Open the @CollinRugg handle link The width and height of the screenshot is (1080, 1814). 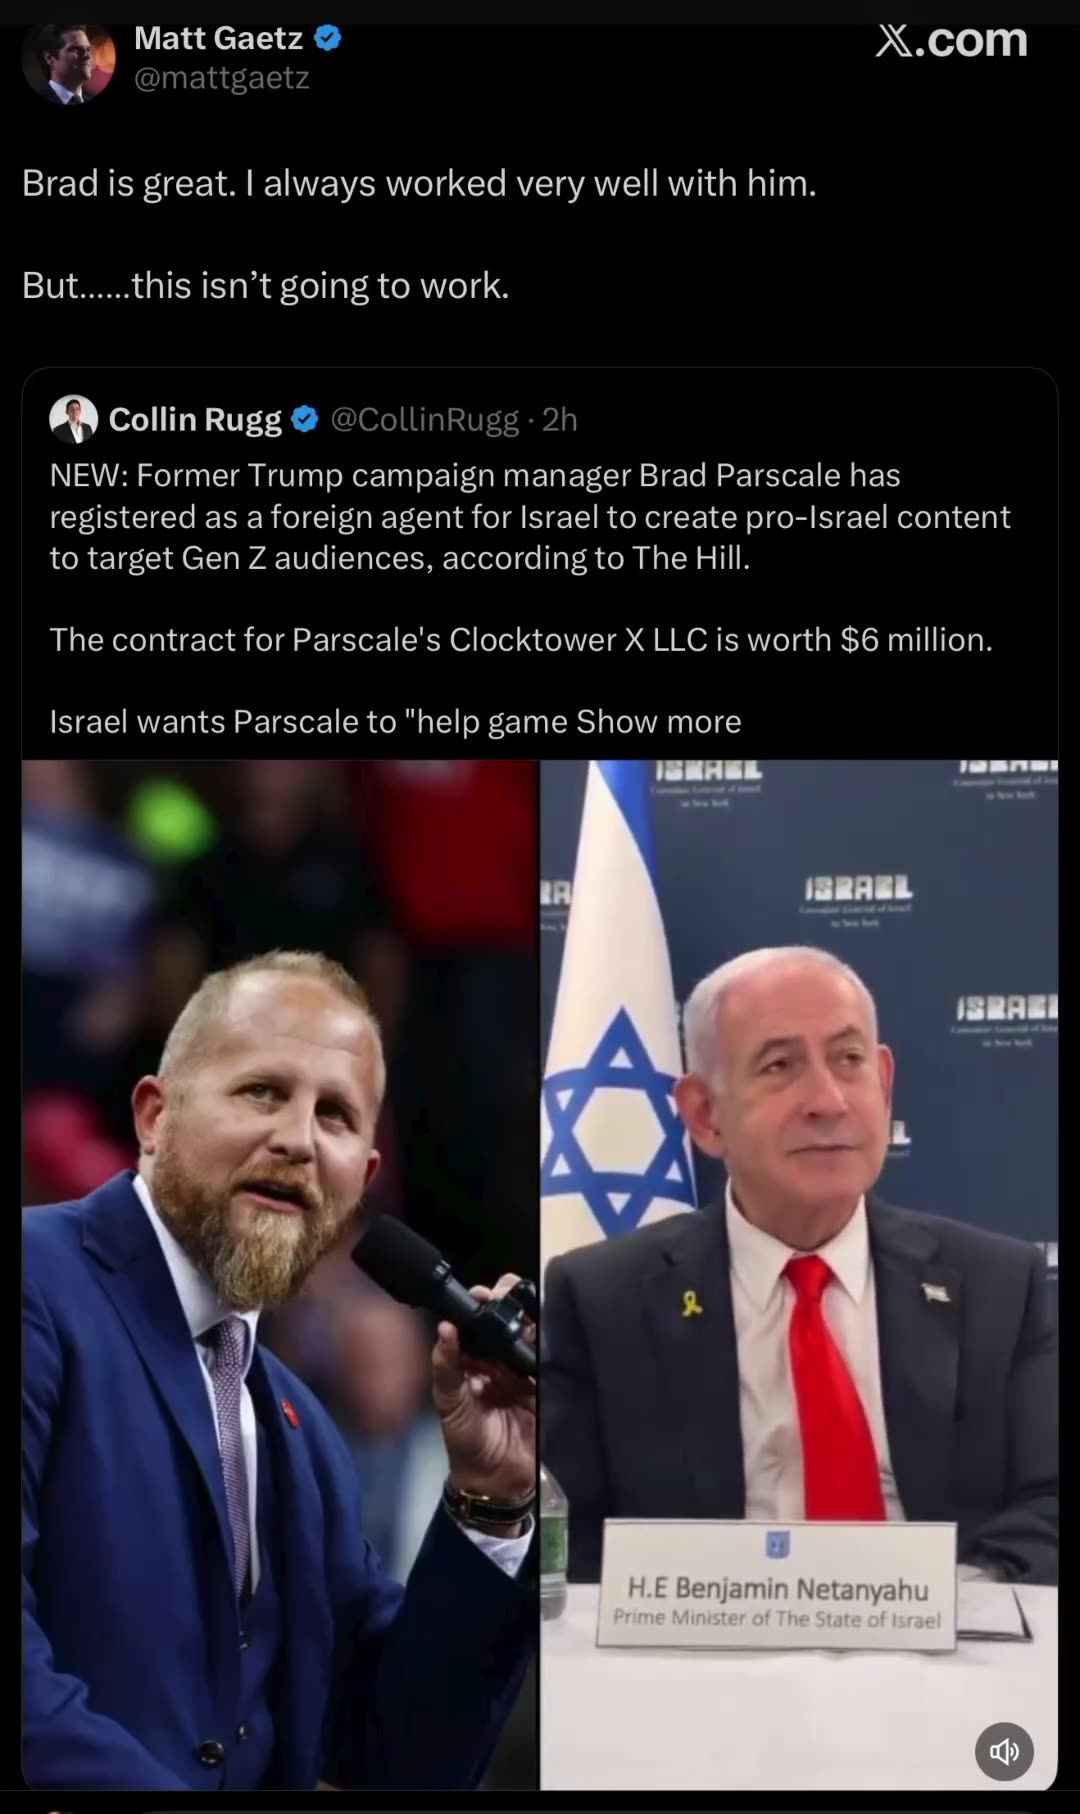point(425,420)
